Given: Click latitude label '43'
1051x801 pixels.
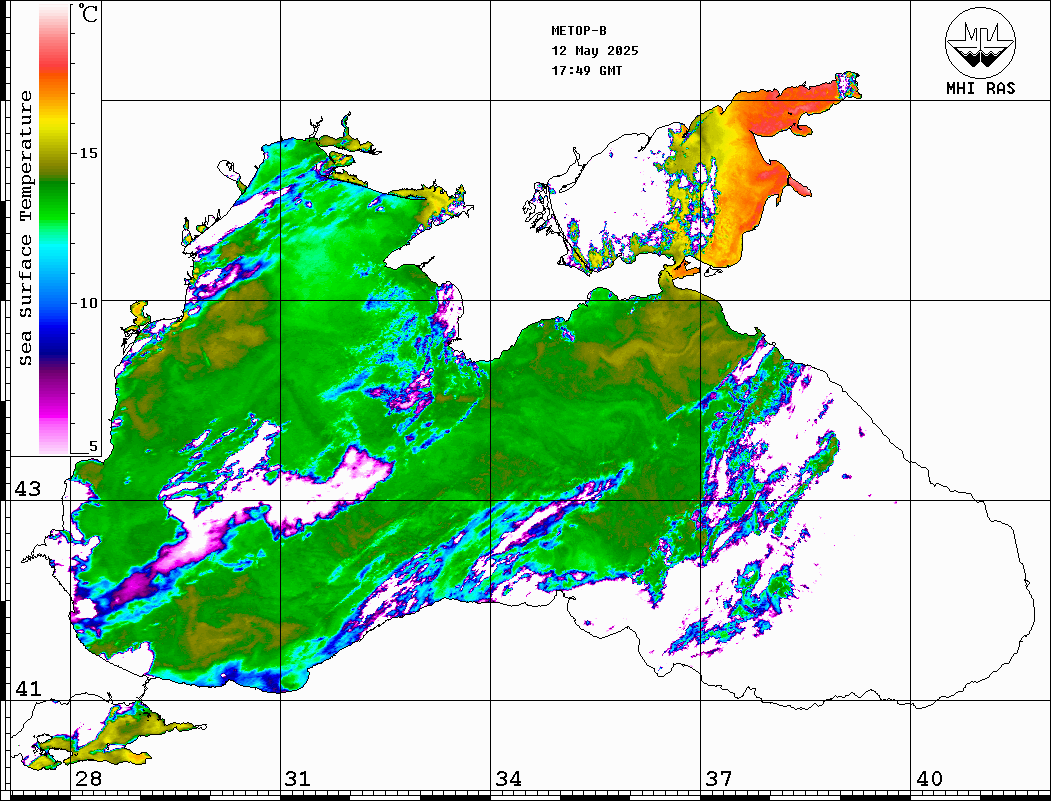Looking at the screenshot, I should pos(27,489).
